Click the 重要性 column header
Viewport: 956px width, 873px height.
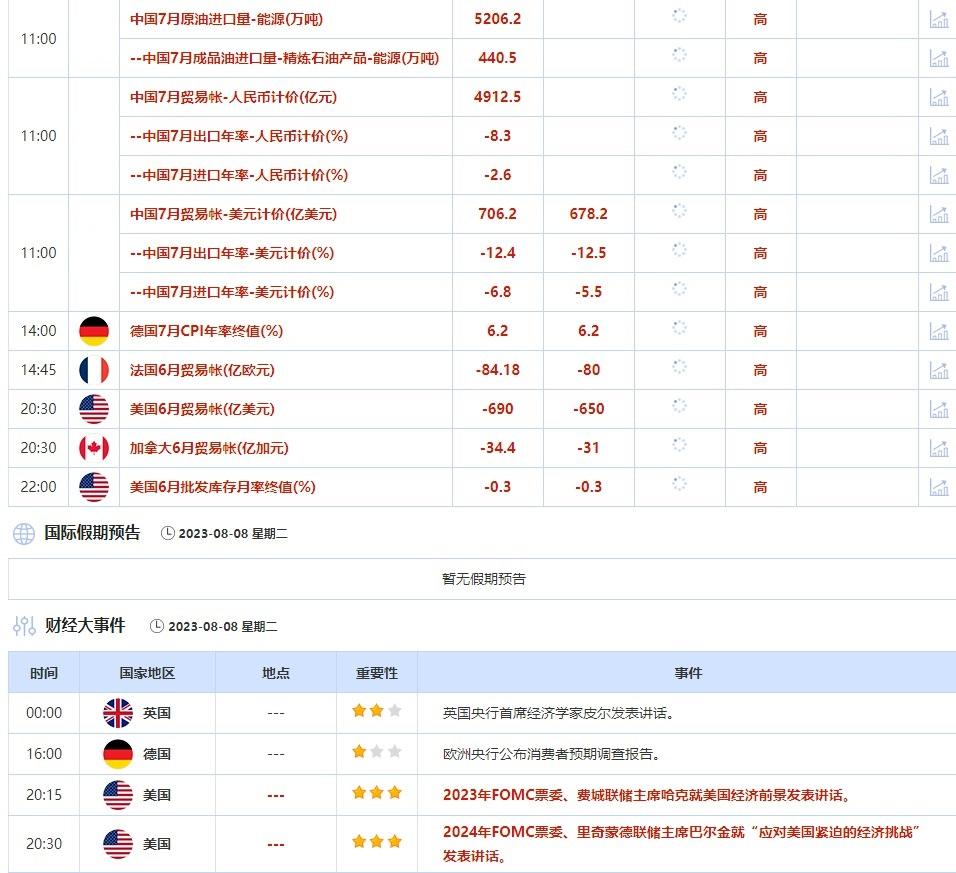pos(377,672)
